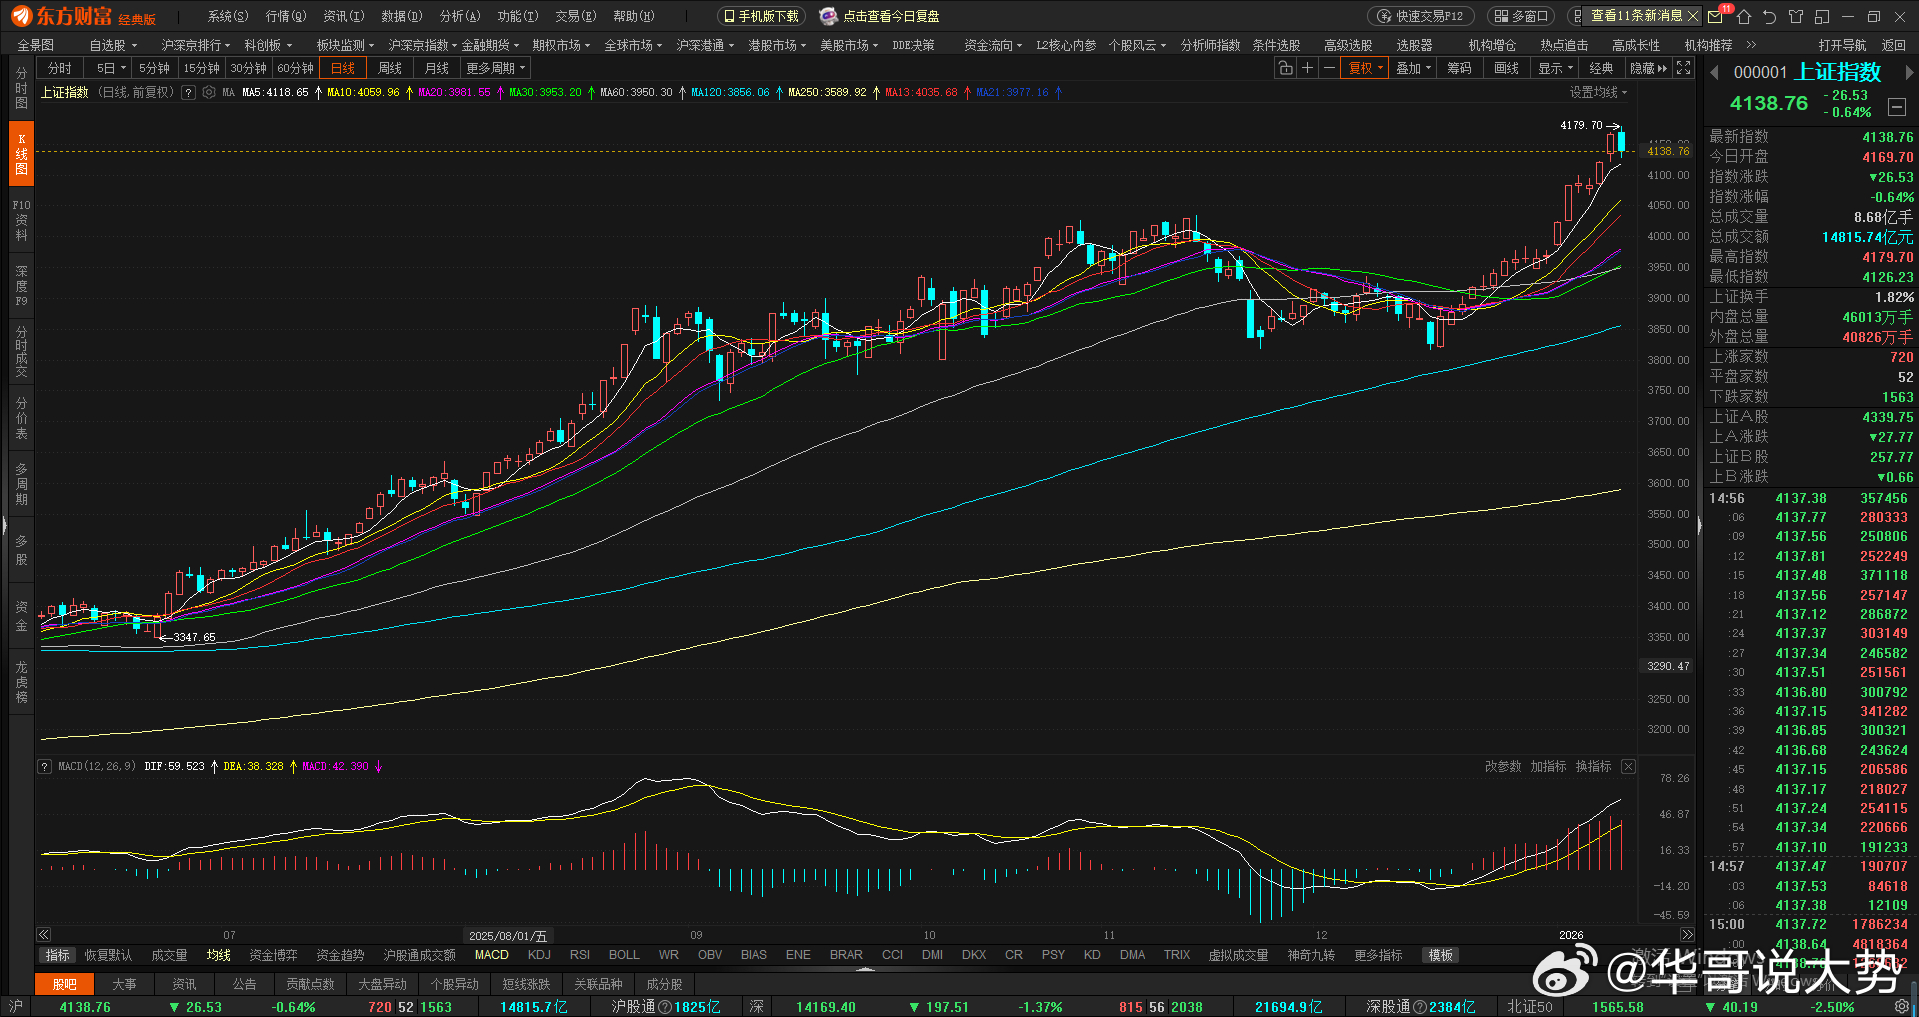Click the 隐藏 panel collapse button
Viewport: 1919px width, 1017px height.
(1649, 68)
